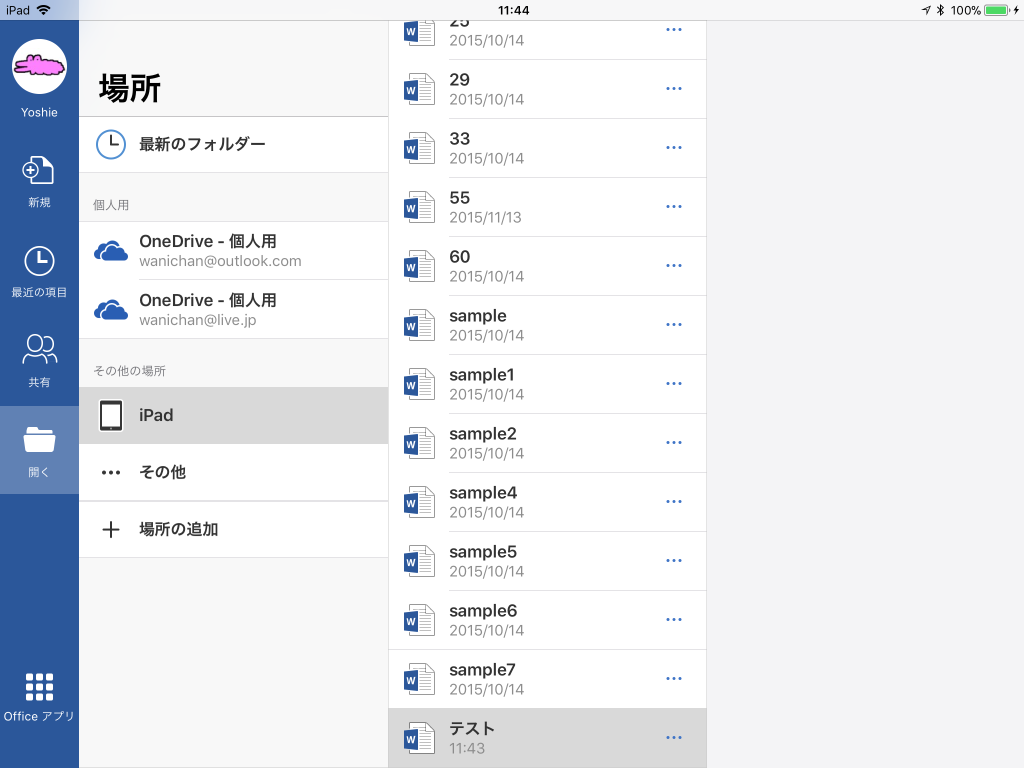
Task: Click the cloud icon for outlook.com OneDrive
Action: (111, 251)
